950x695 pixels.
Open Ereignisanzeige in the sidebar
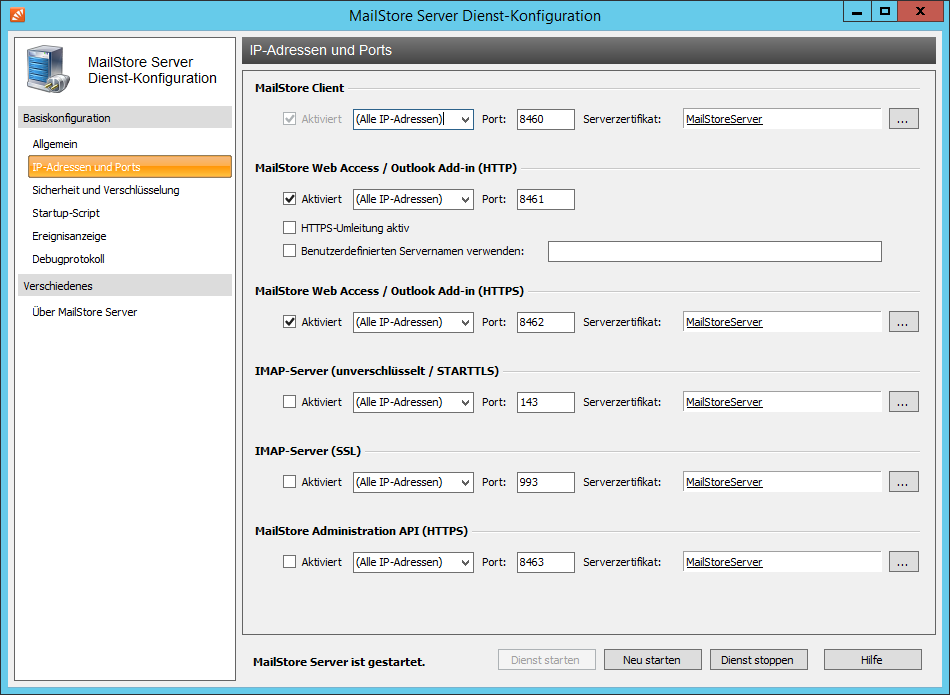click(x=69, y=236)
